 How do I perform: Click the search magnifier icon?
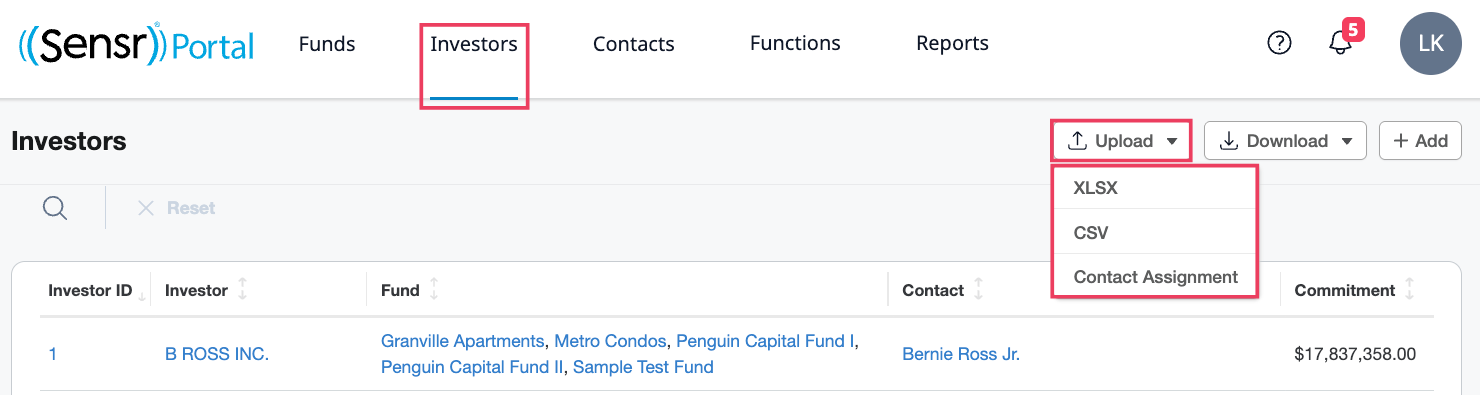coord(55,208)
